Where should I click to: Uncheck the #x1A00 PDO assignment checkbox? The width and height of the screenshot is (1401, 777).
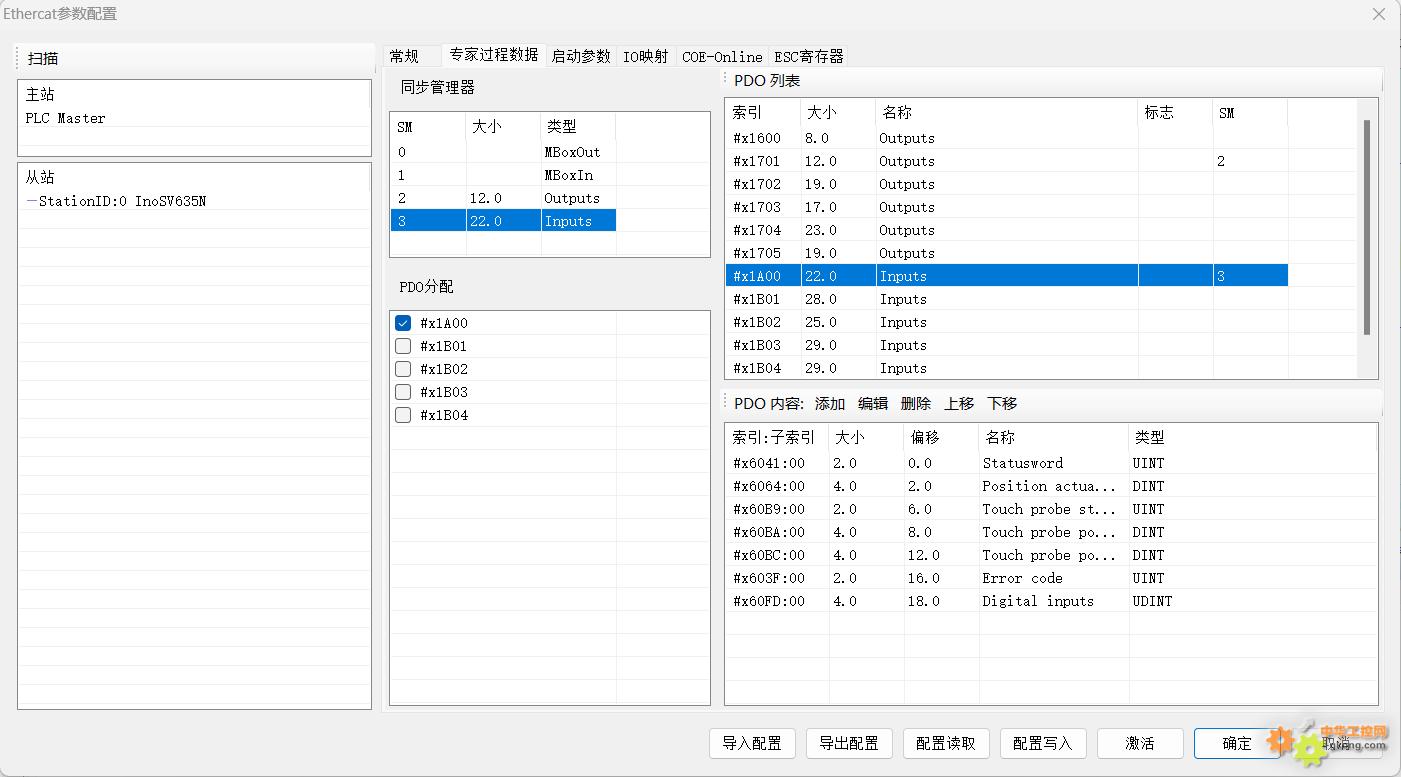tap(403, 323)
